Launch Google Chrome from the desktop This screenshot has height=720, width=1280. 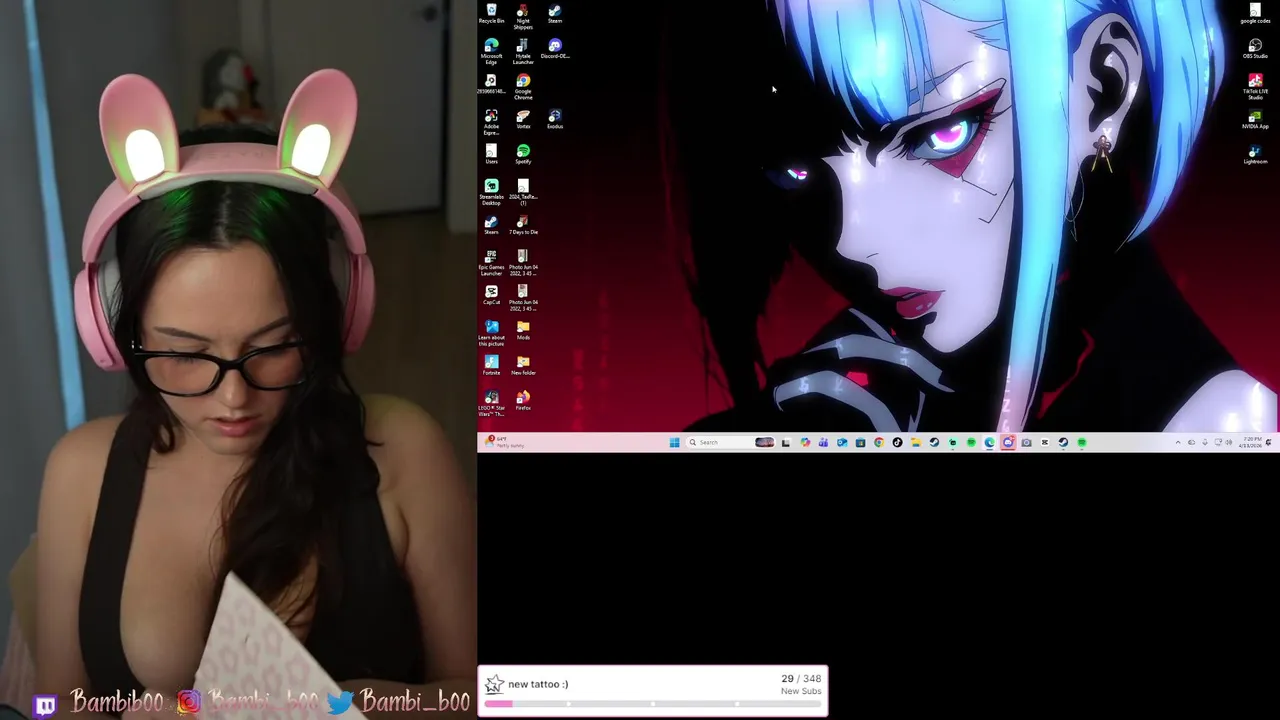(523, 86)
